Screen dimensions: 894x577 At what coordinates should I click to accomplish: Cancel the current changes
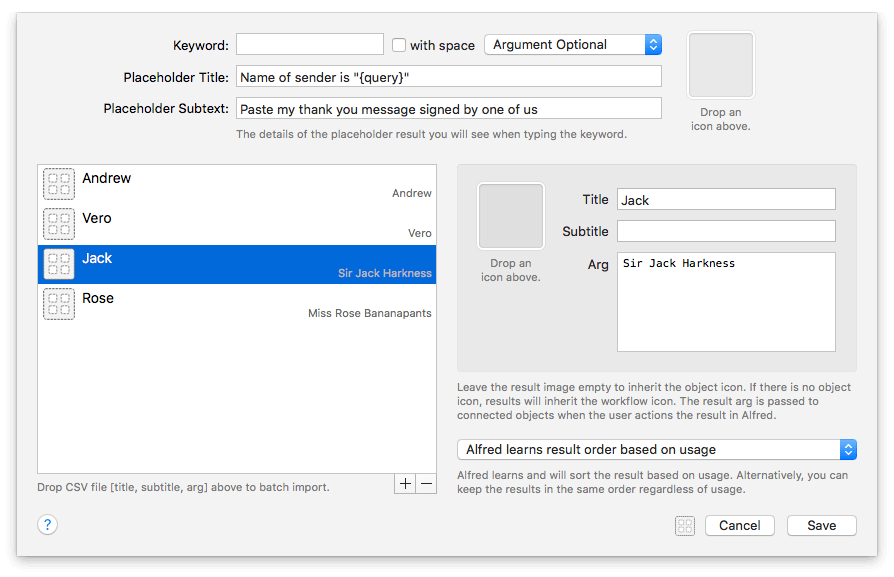739,525
